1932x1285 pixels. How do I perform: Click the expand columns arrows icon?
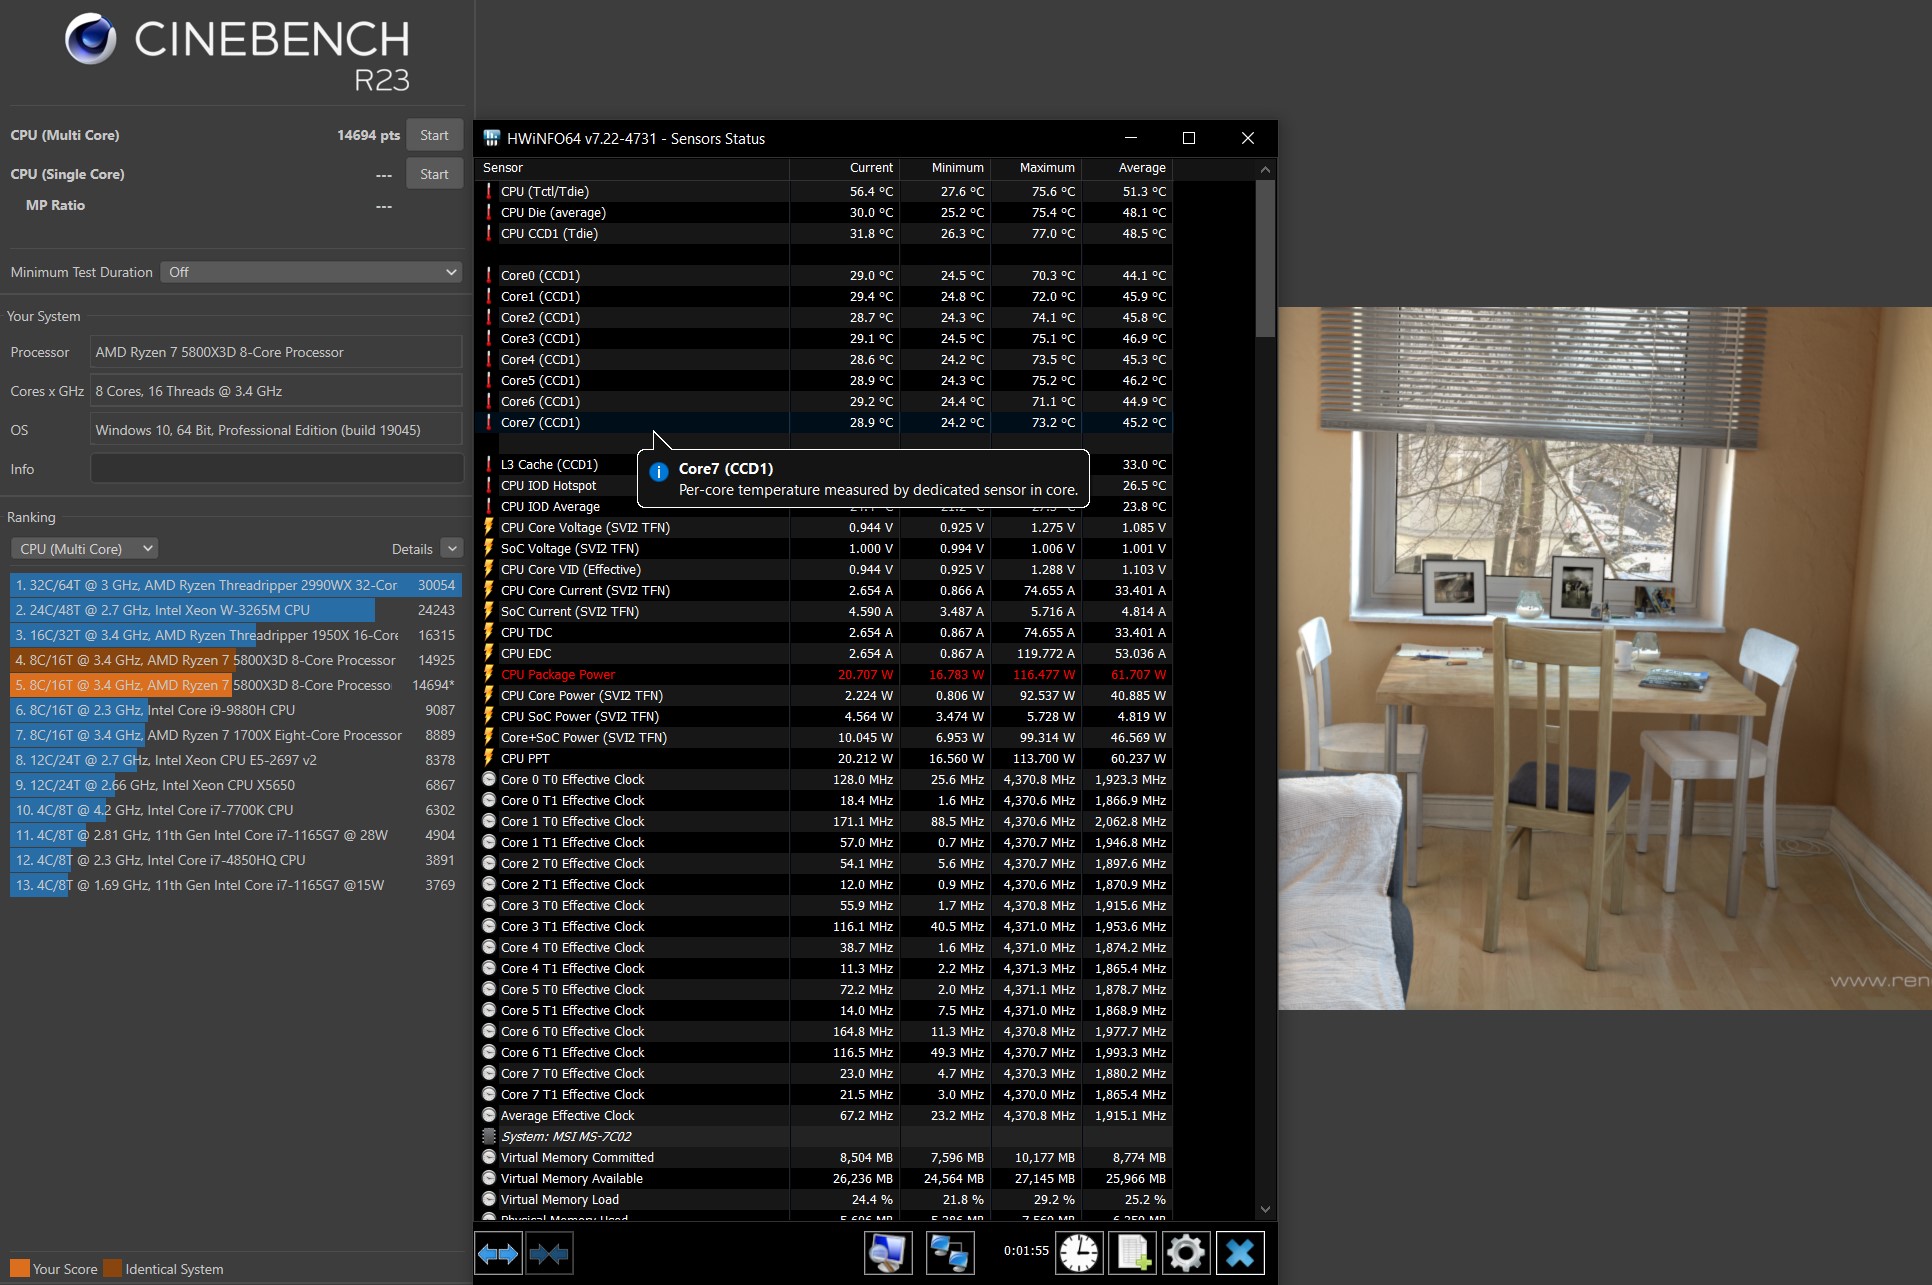pos(498,1253)
